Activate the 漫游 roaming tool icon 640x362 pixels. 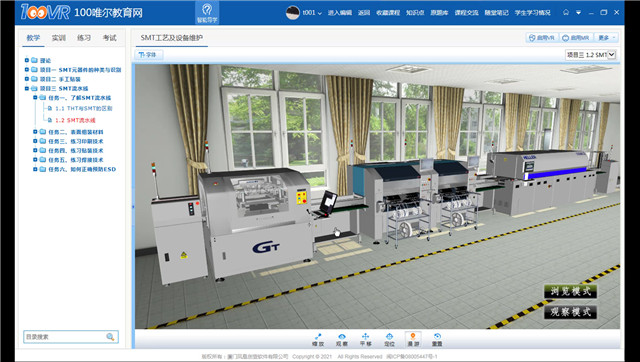tap(413, 340)
